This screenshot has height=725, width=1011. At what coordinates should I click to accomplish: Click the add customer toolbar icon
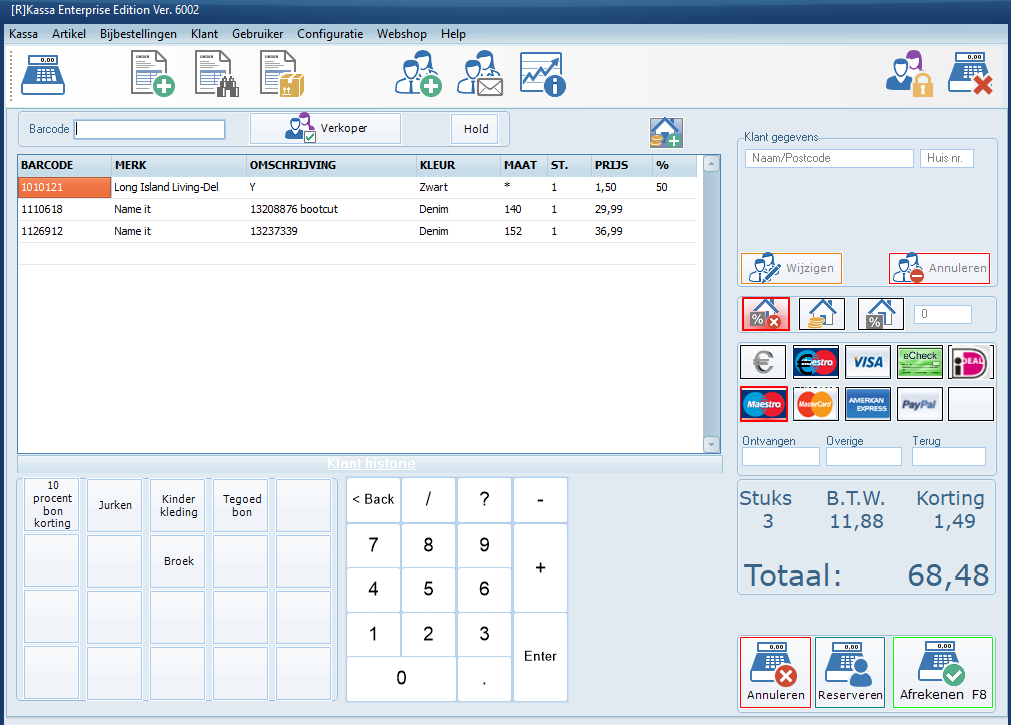tap(418, 74)
